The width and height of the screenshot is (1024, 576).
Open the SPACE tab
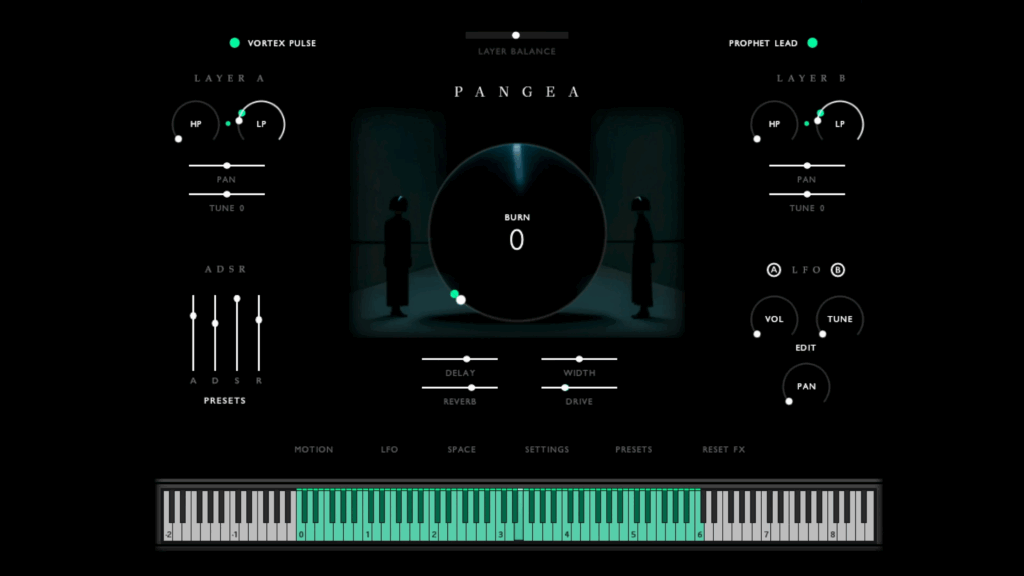point(461,450)
